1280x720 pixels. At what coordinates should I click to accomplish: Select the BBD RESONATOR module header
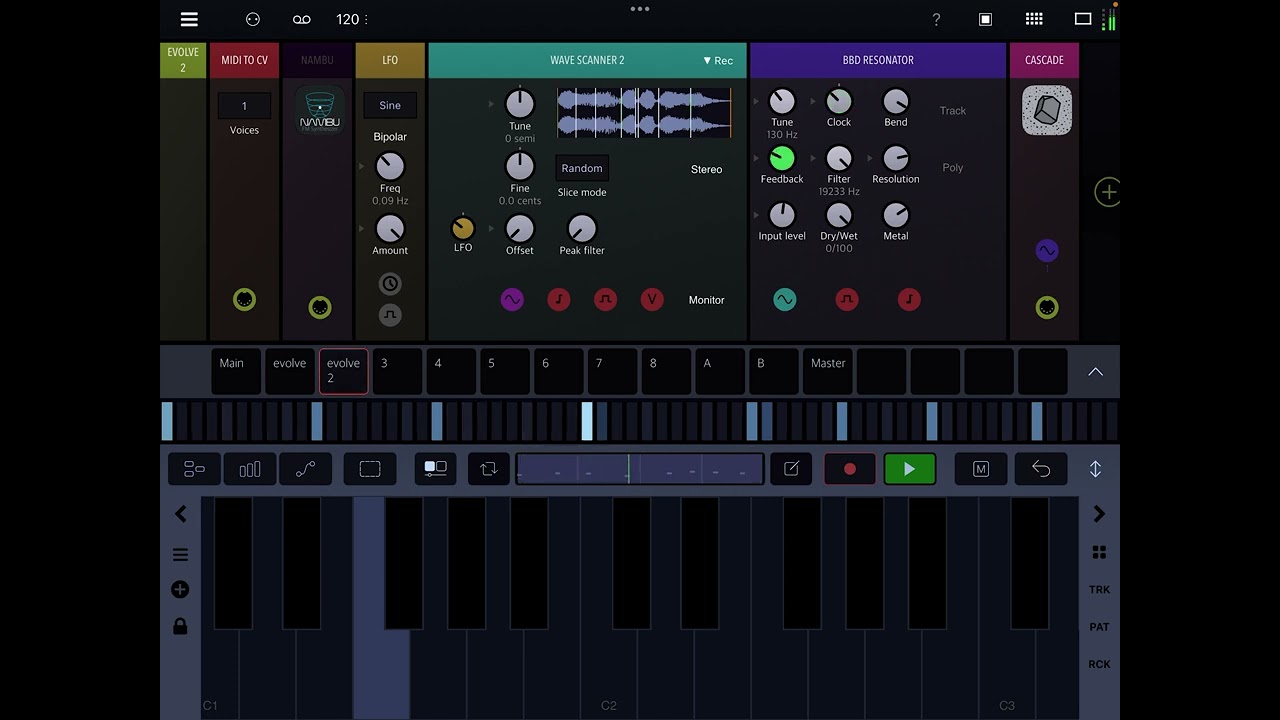(878, 60)
